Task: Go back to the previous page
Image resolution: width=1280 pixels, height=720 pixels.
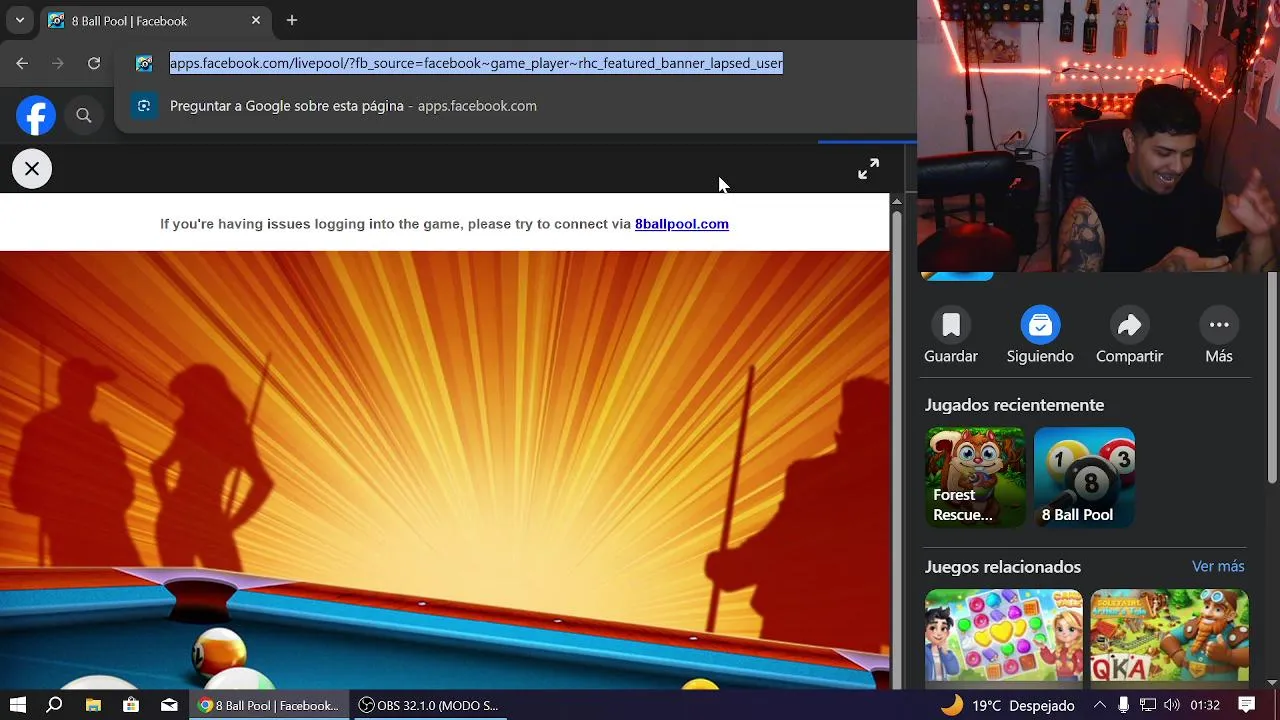Action: click(x=22, y=63)
